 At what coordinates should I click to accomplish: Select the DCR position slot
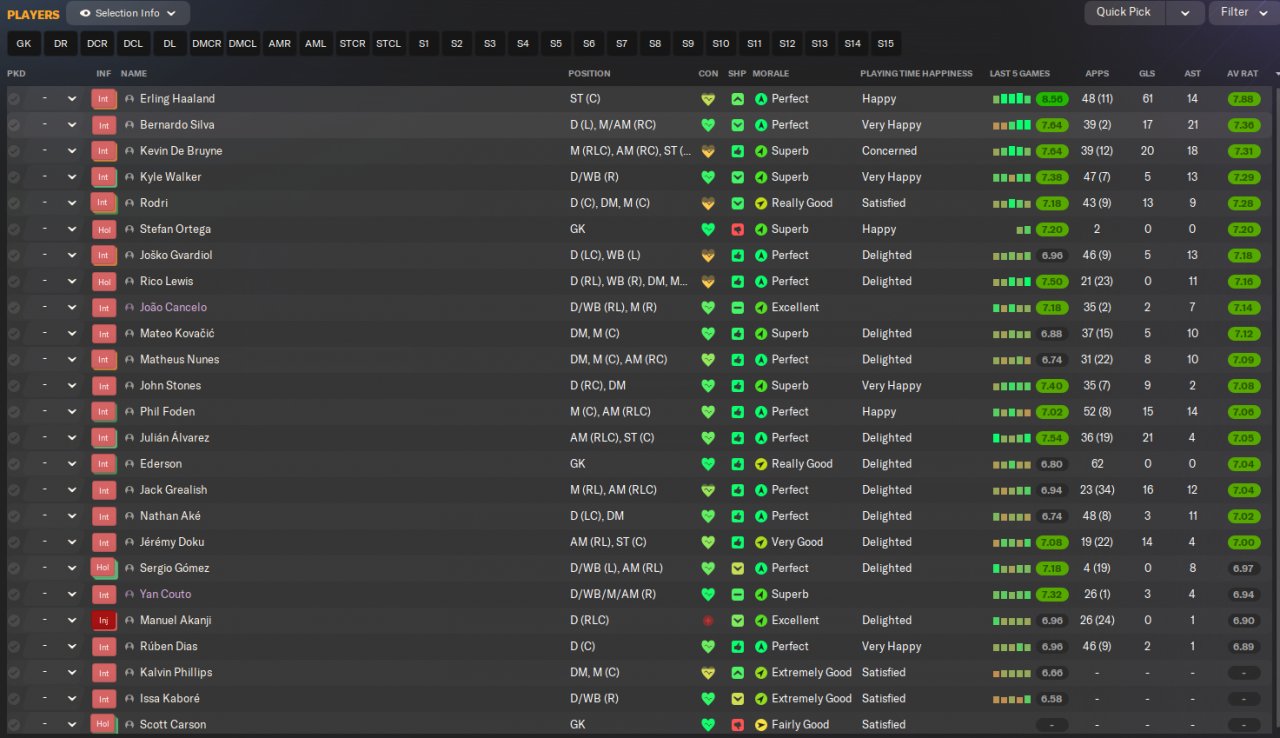point(97,44)
